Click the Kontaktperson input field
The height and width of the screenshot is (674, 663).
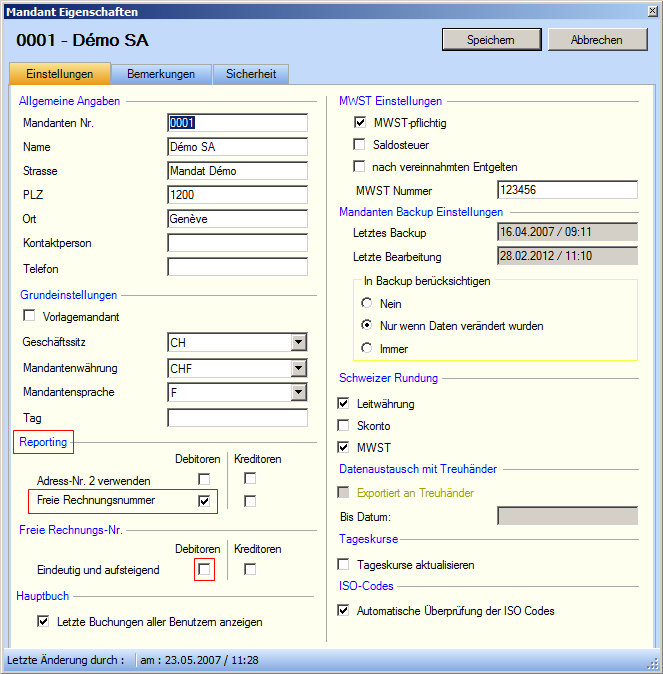click(237, 243)
